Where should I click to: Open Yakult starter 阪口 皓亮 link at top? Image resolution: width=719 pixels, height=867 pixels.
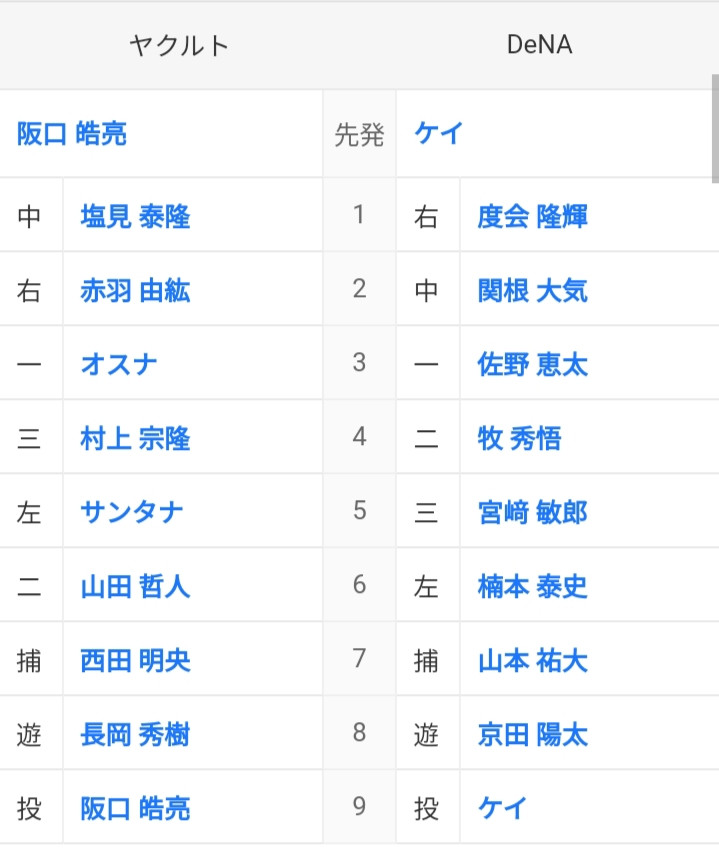(72, 134)
